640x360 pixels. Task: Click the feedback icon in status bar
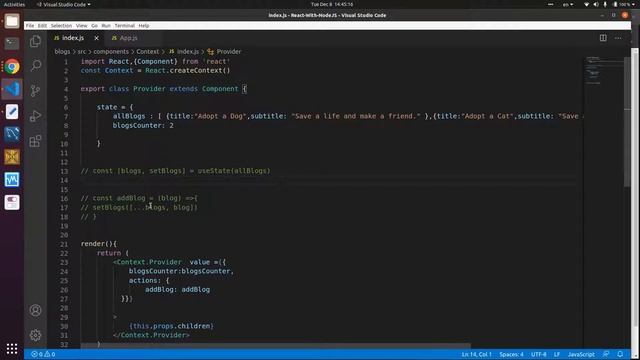coord(606,354)
